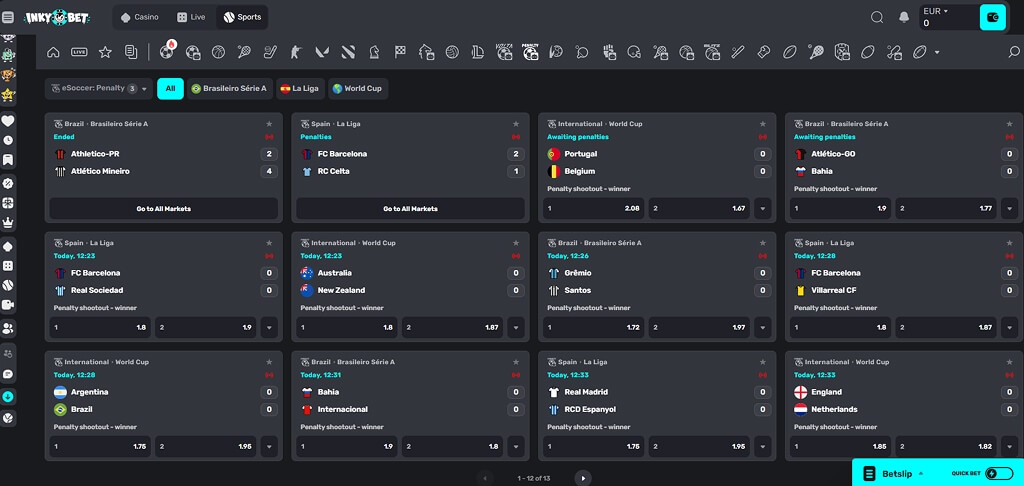Select the All leagues filter
Viewport: 1024px width, 486px height.
(170, 88)
